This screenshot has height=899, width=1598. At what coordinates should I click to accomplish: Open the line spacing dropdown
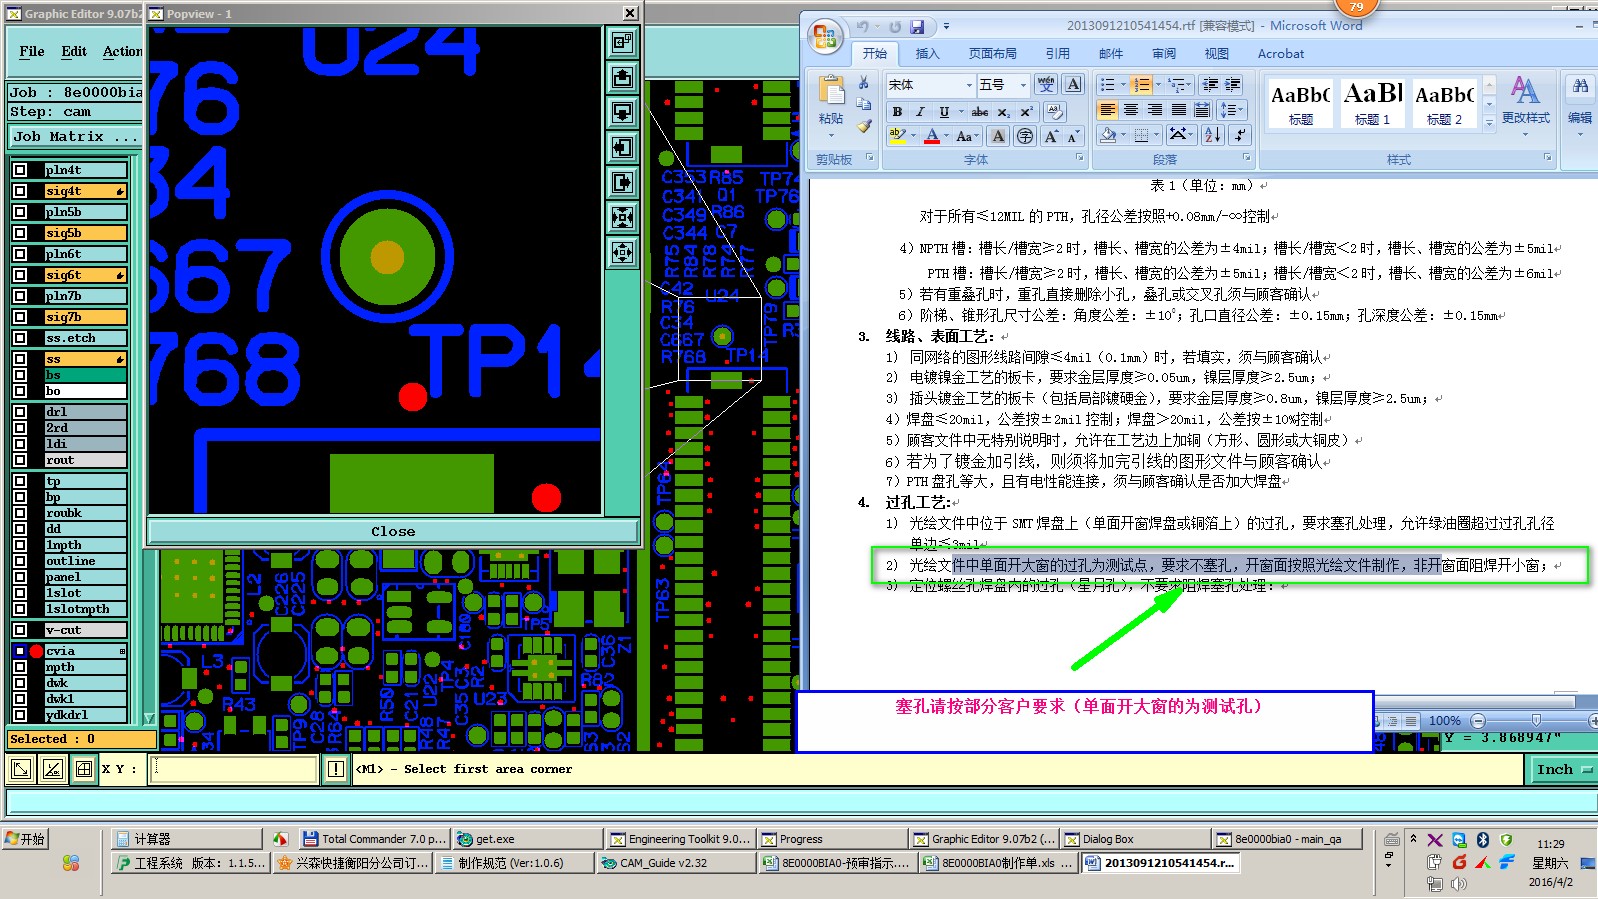(1232, 110)
